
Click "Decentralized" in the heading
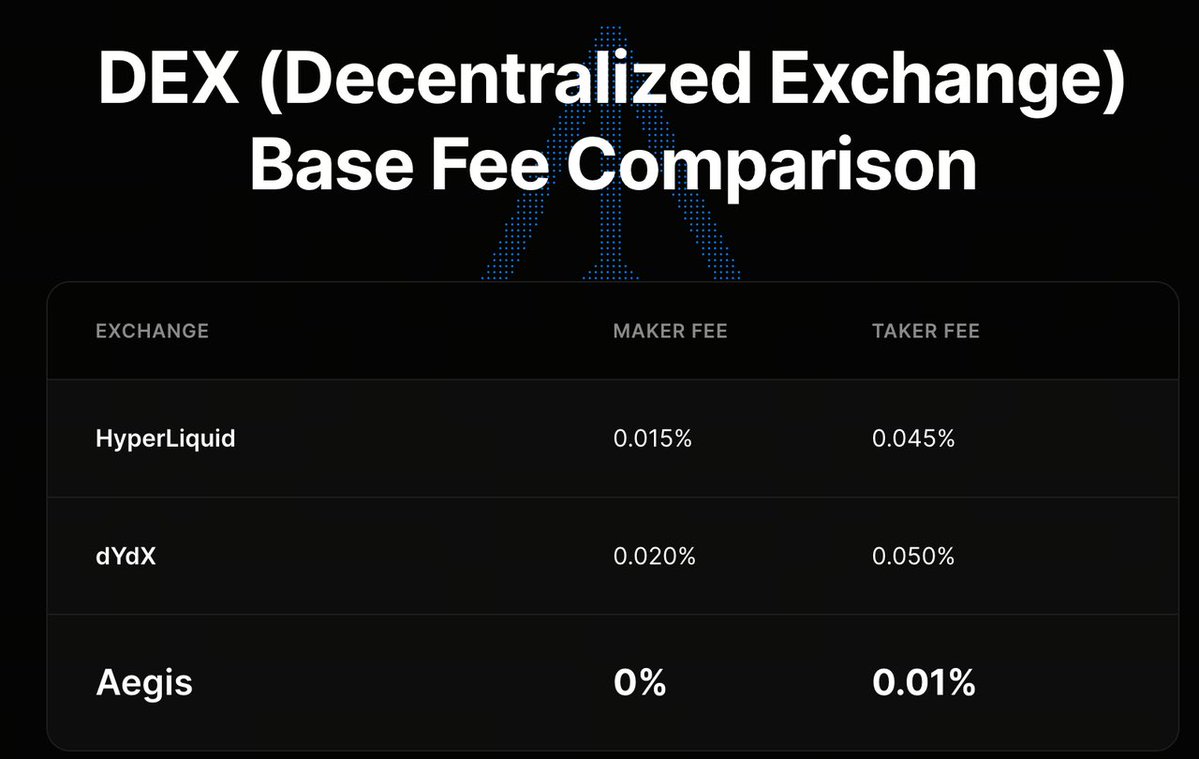tap(504, 80)
